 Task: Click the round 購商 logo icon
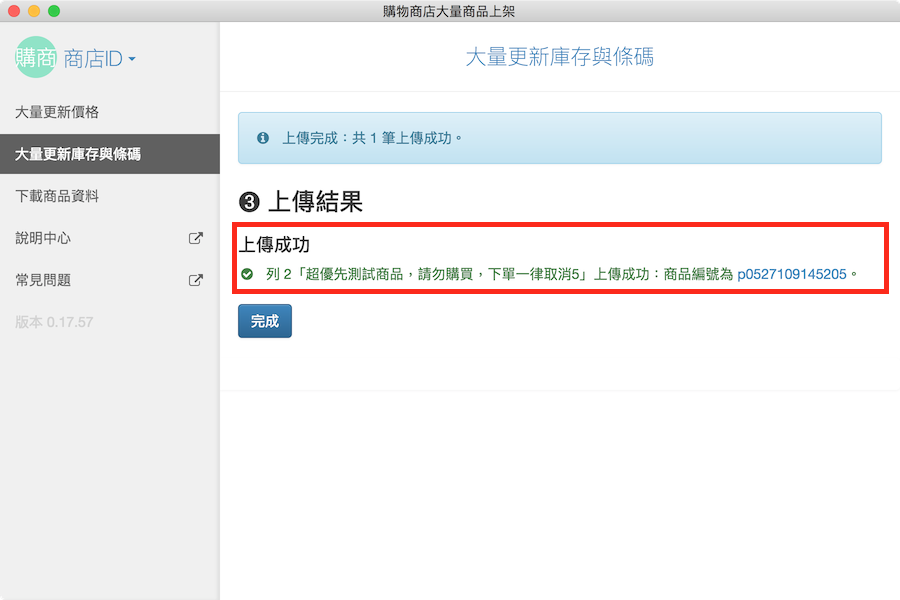(x=36, y=58)
